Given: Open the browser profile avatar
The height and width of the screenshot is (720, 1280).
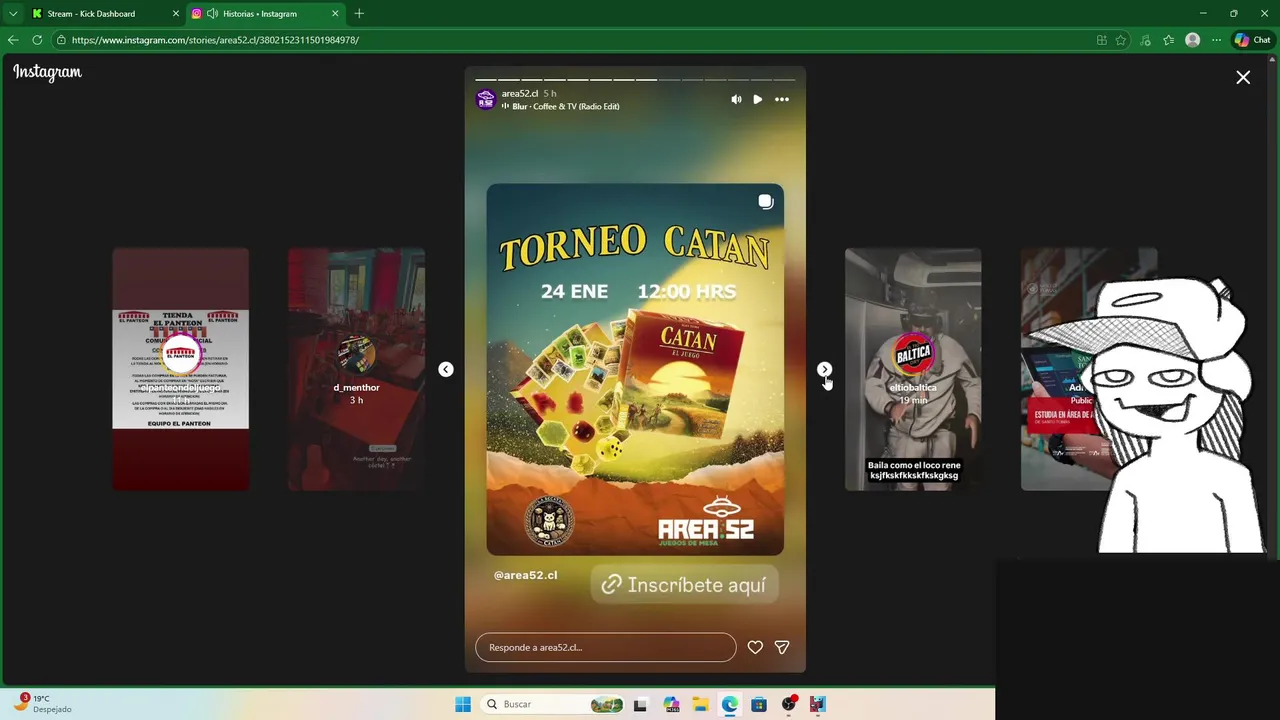Looking at the screenshot, I should coord(1192,40).
